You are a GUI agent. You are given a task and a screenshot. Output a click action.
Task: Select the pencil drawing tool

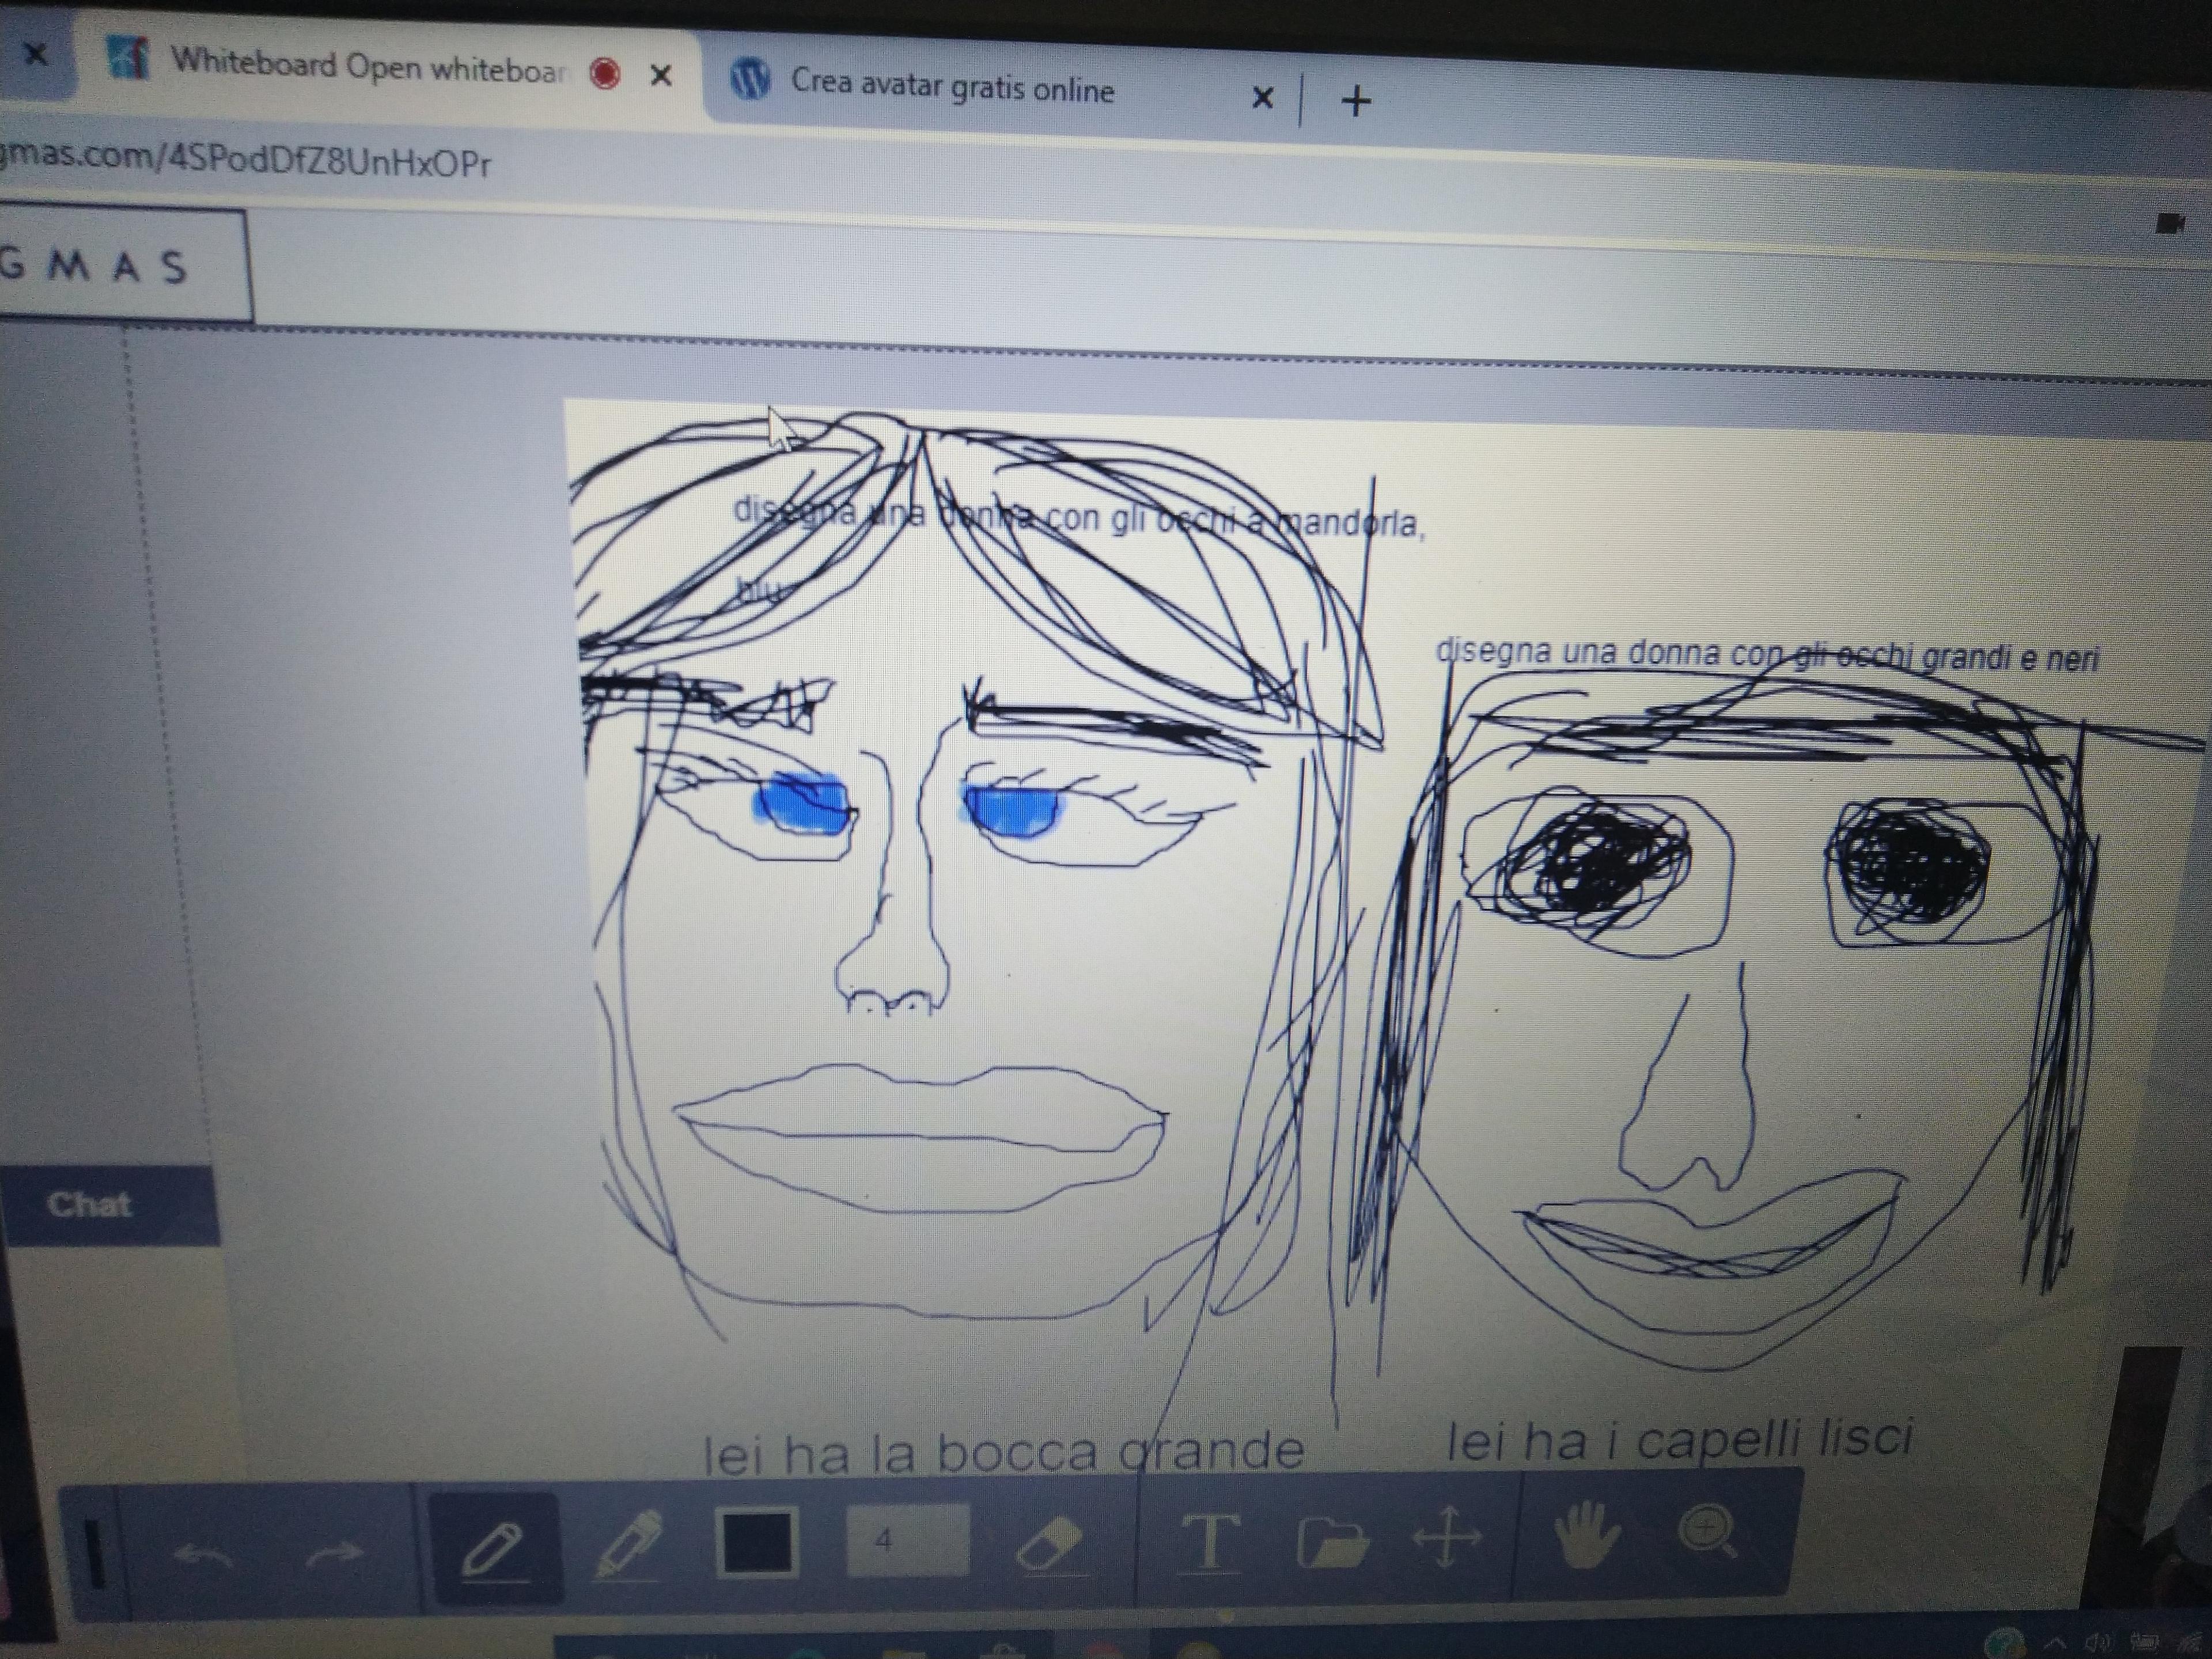point(494,1547)
